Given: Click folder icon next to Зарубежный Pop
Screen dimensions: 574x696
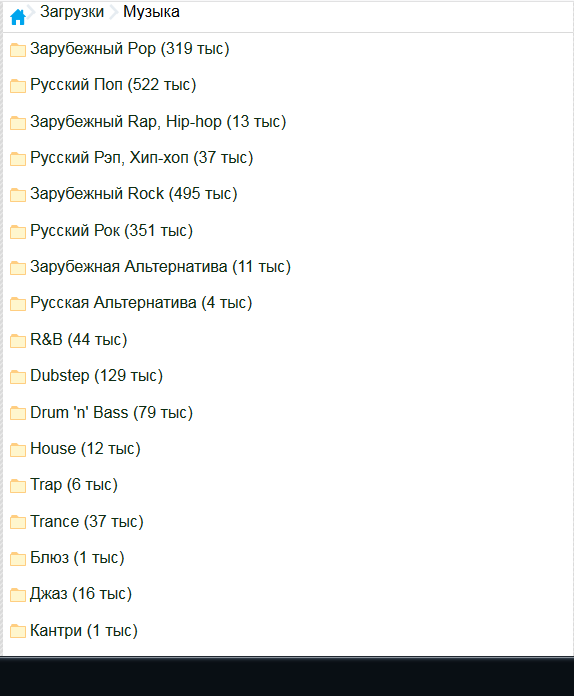Looking at the screenshot, I should [x=18, y=50].
